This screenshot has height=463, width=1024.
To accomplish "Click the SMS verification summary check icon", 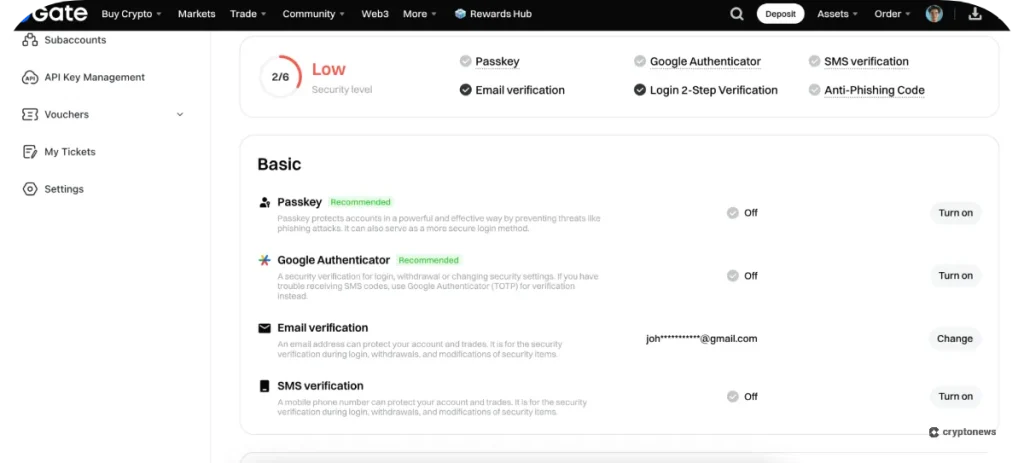I will [x=814, y=61].
